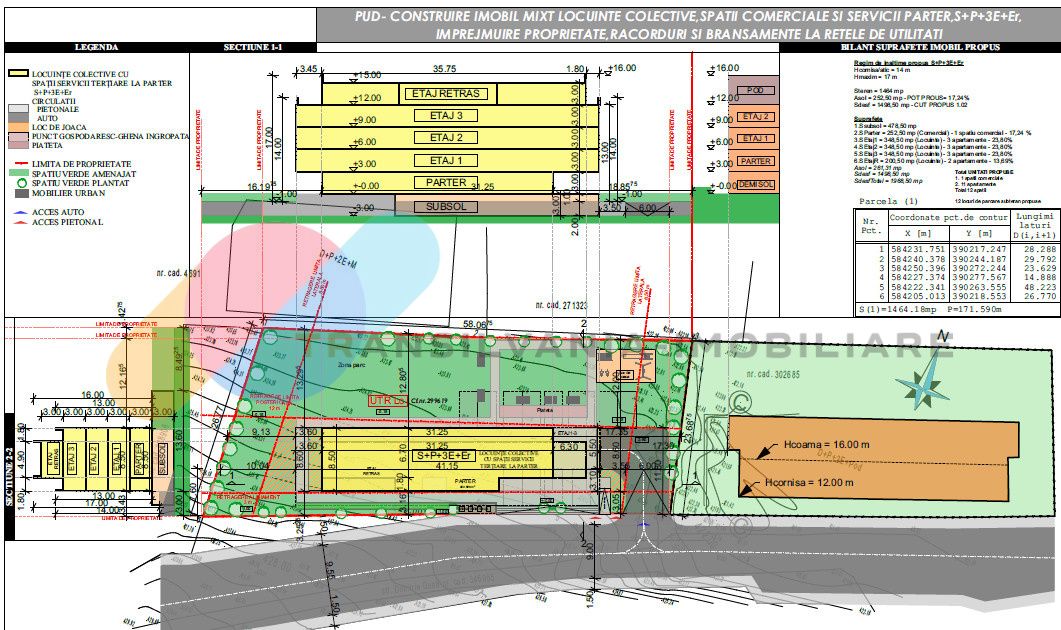Image resolution: width=1061 pixels, height=630 pixels.
Task: Select the green Spatiu Verde Amenajat swatch
Action: tap(18, 172)
